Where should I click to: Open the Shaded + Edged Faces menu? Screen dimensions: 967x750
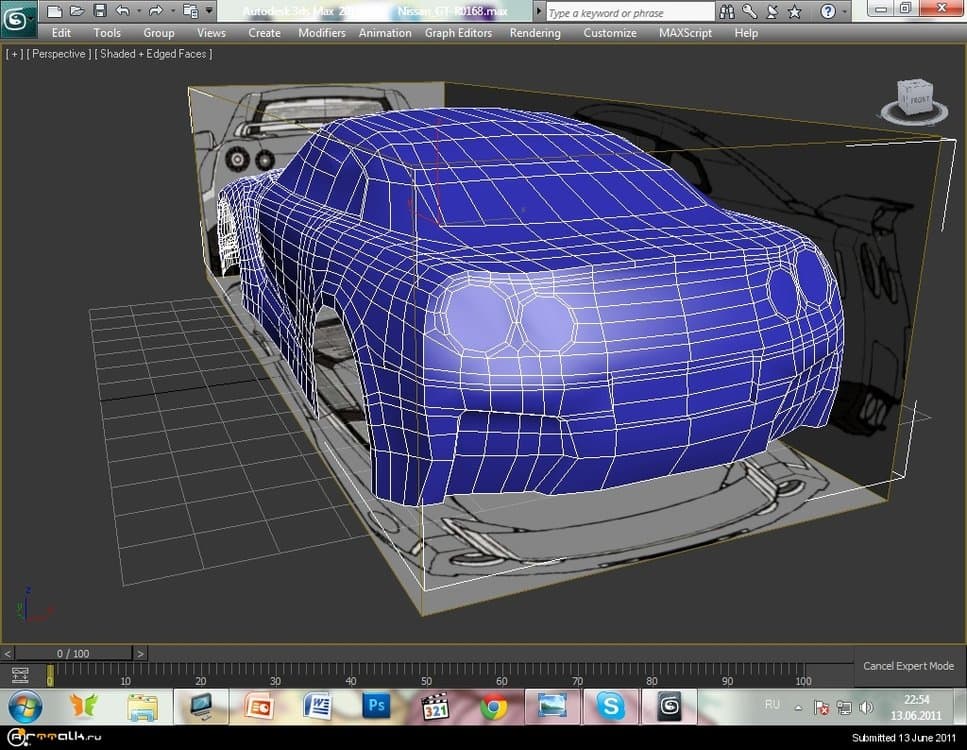tap(153, 54)
